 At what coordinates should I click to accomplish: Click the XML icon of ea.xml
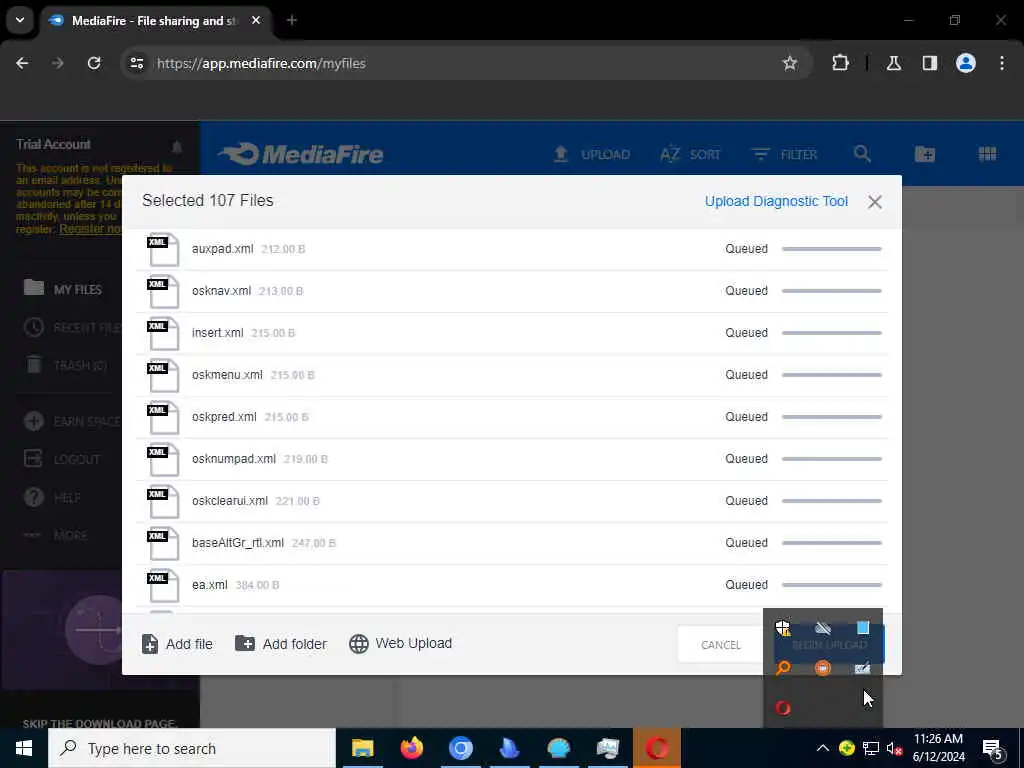tap(163, 585)
